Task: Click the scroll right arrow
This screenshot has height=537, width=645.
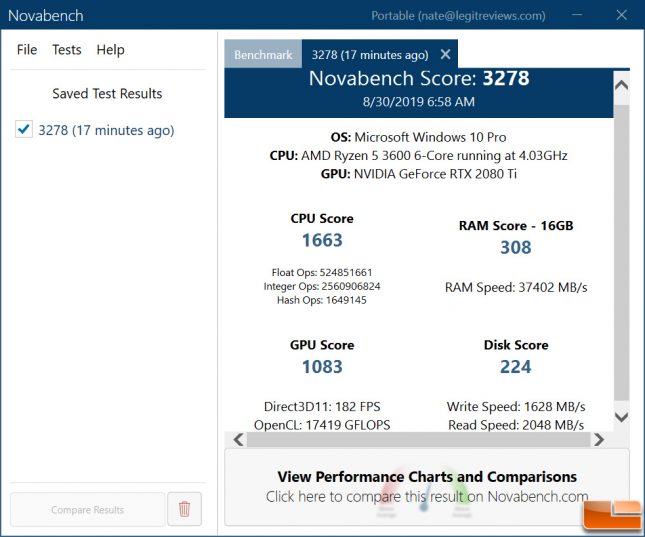Action: [599, 439]
